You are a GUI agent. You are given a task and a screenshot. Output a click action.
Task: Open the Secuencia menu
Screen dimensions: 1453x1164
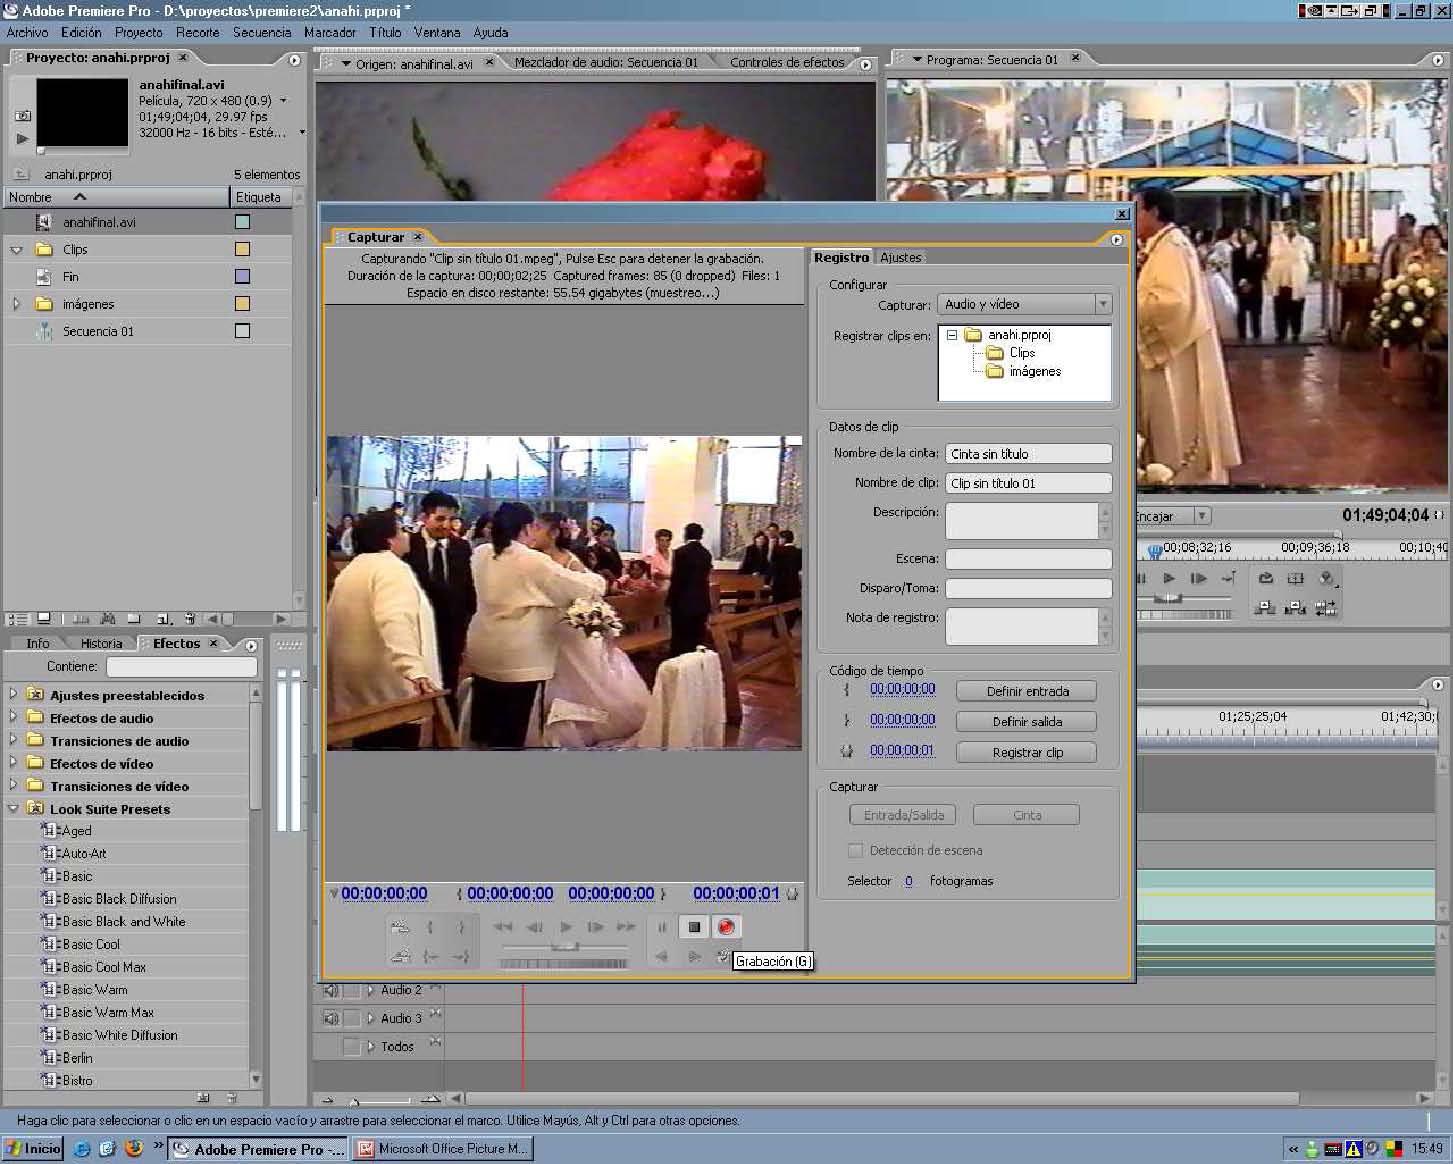261,32
